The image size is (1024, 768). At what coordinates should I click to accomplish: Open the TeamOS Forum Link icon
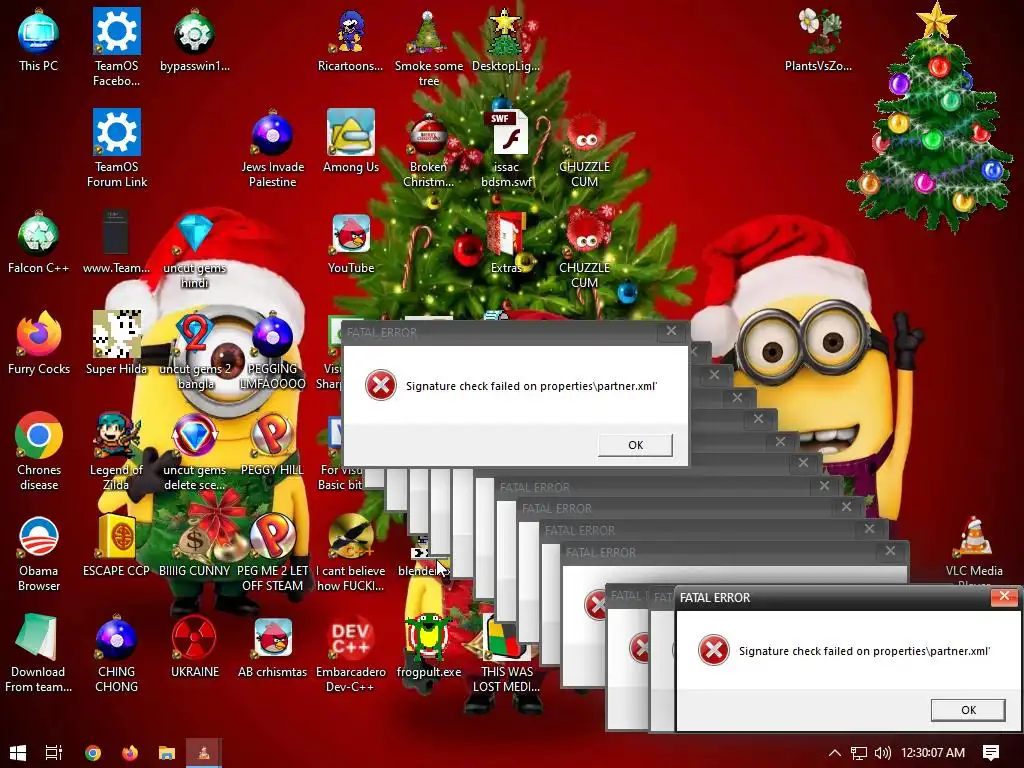[116, 132]
